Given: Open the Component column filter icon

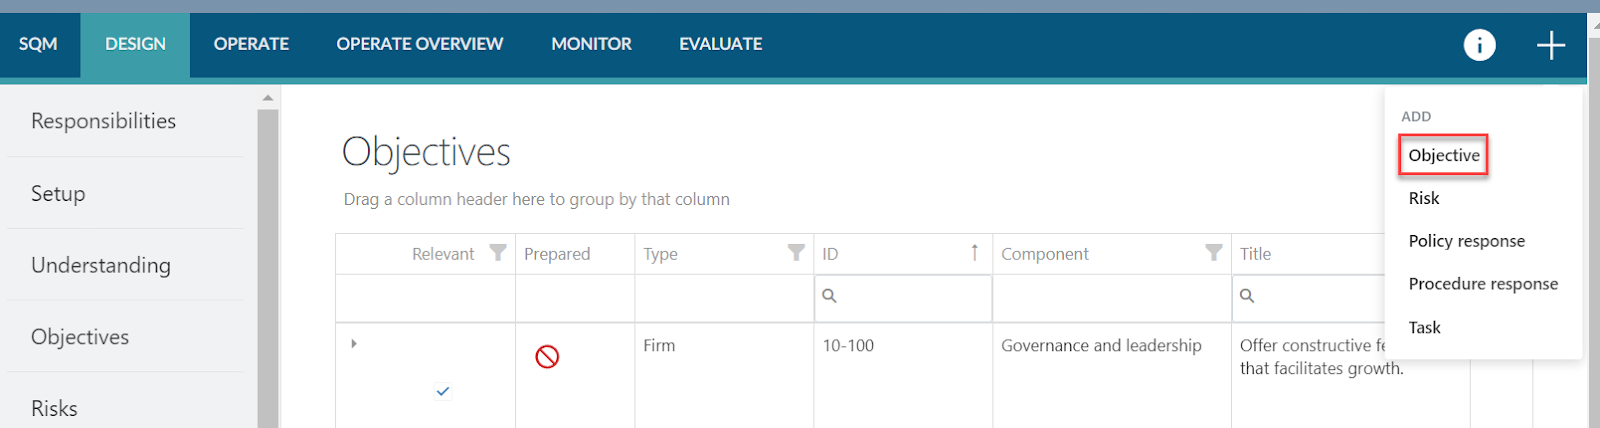Looking at the screenshot, I should (x=1213, y=253).
